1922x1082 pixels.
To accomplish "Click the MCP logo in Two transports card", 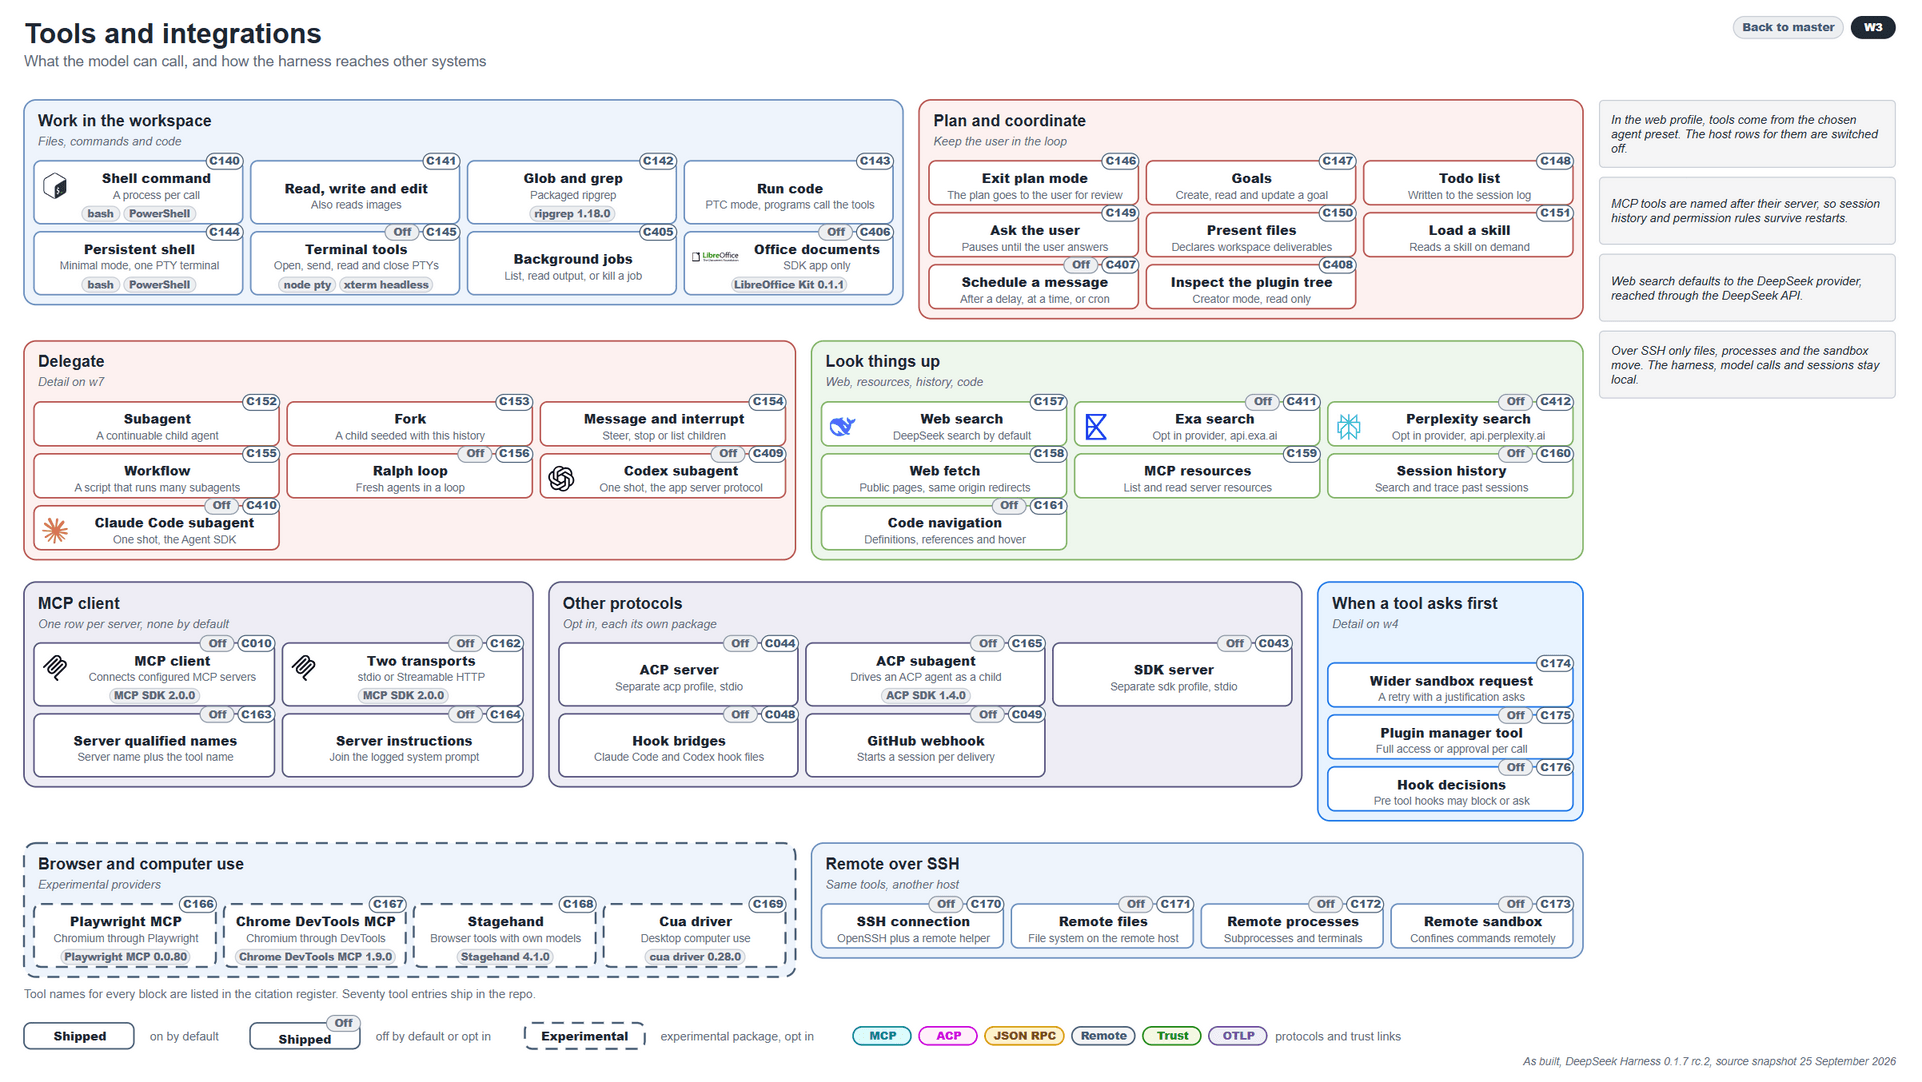I will pos(304,668).
